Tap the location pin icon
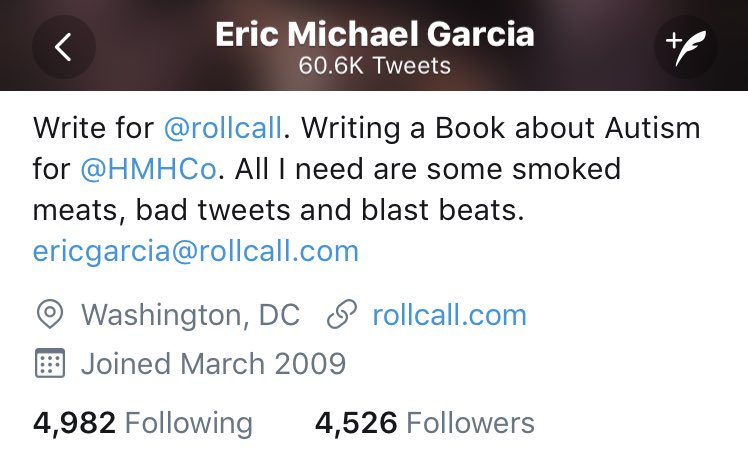 click(50, 314)
